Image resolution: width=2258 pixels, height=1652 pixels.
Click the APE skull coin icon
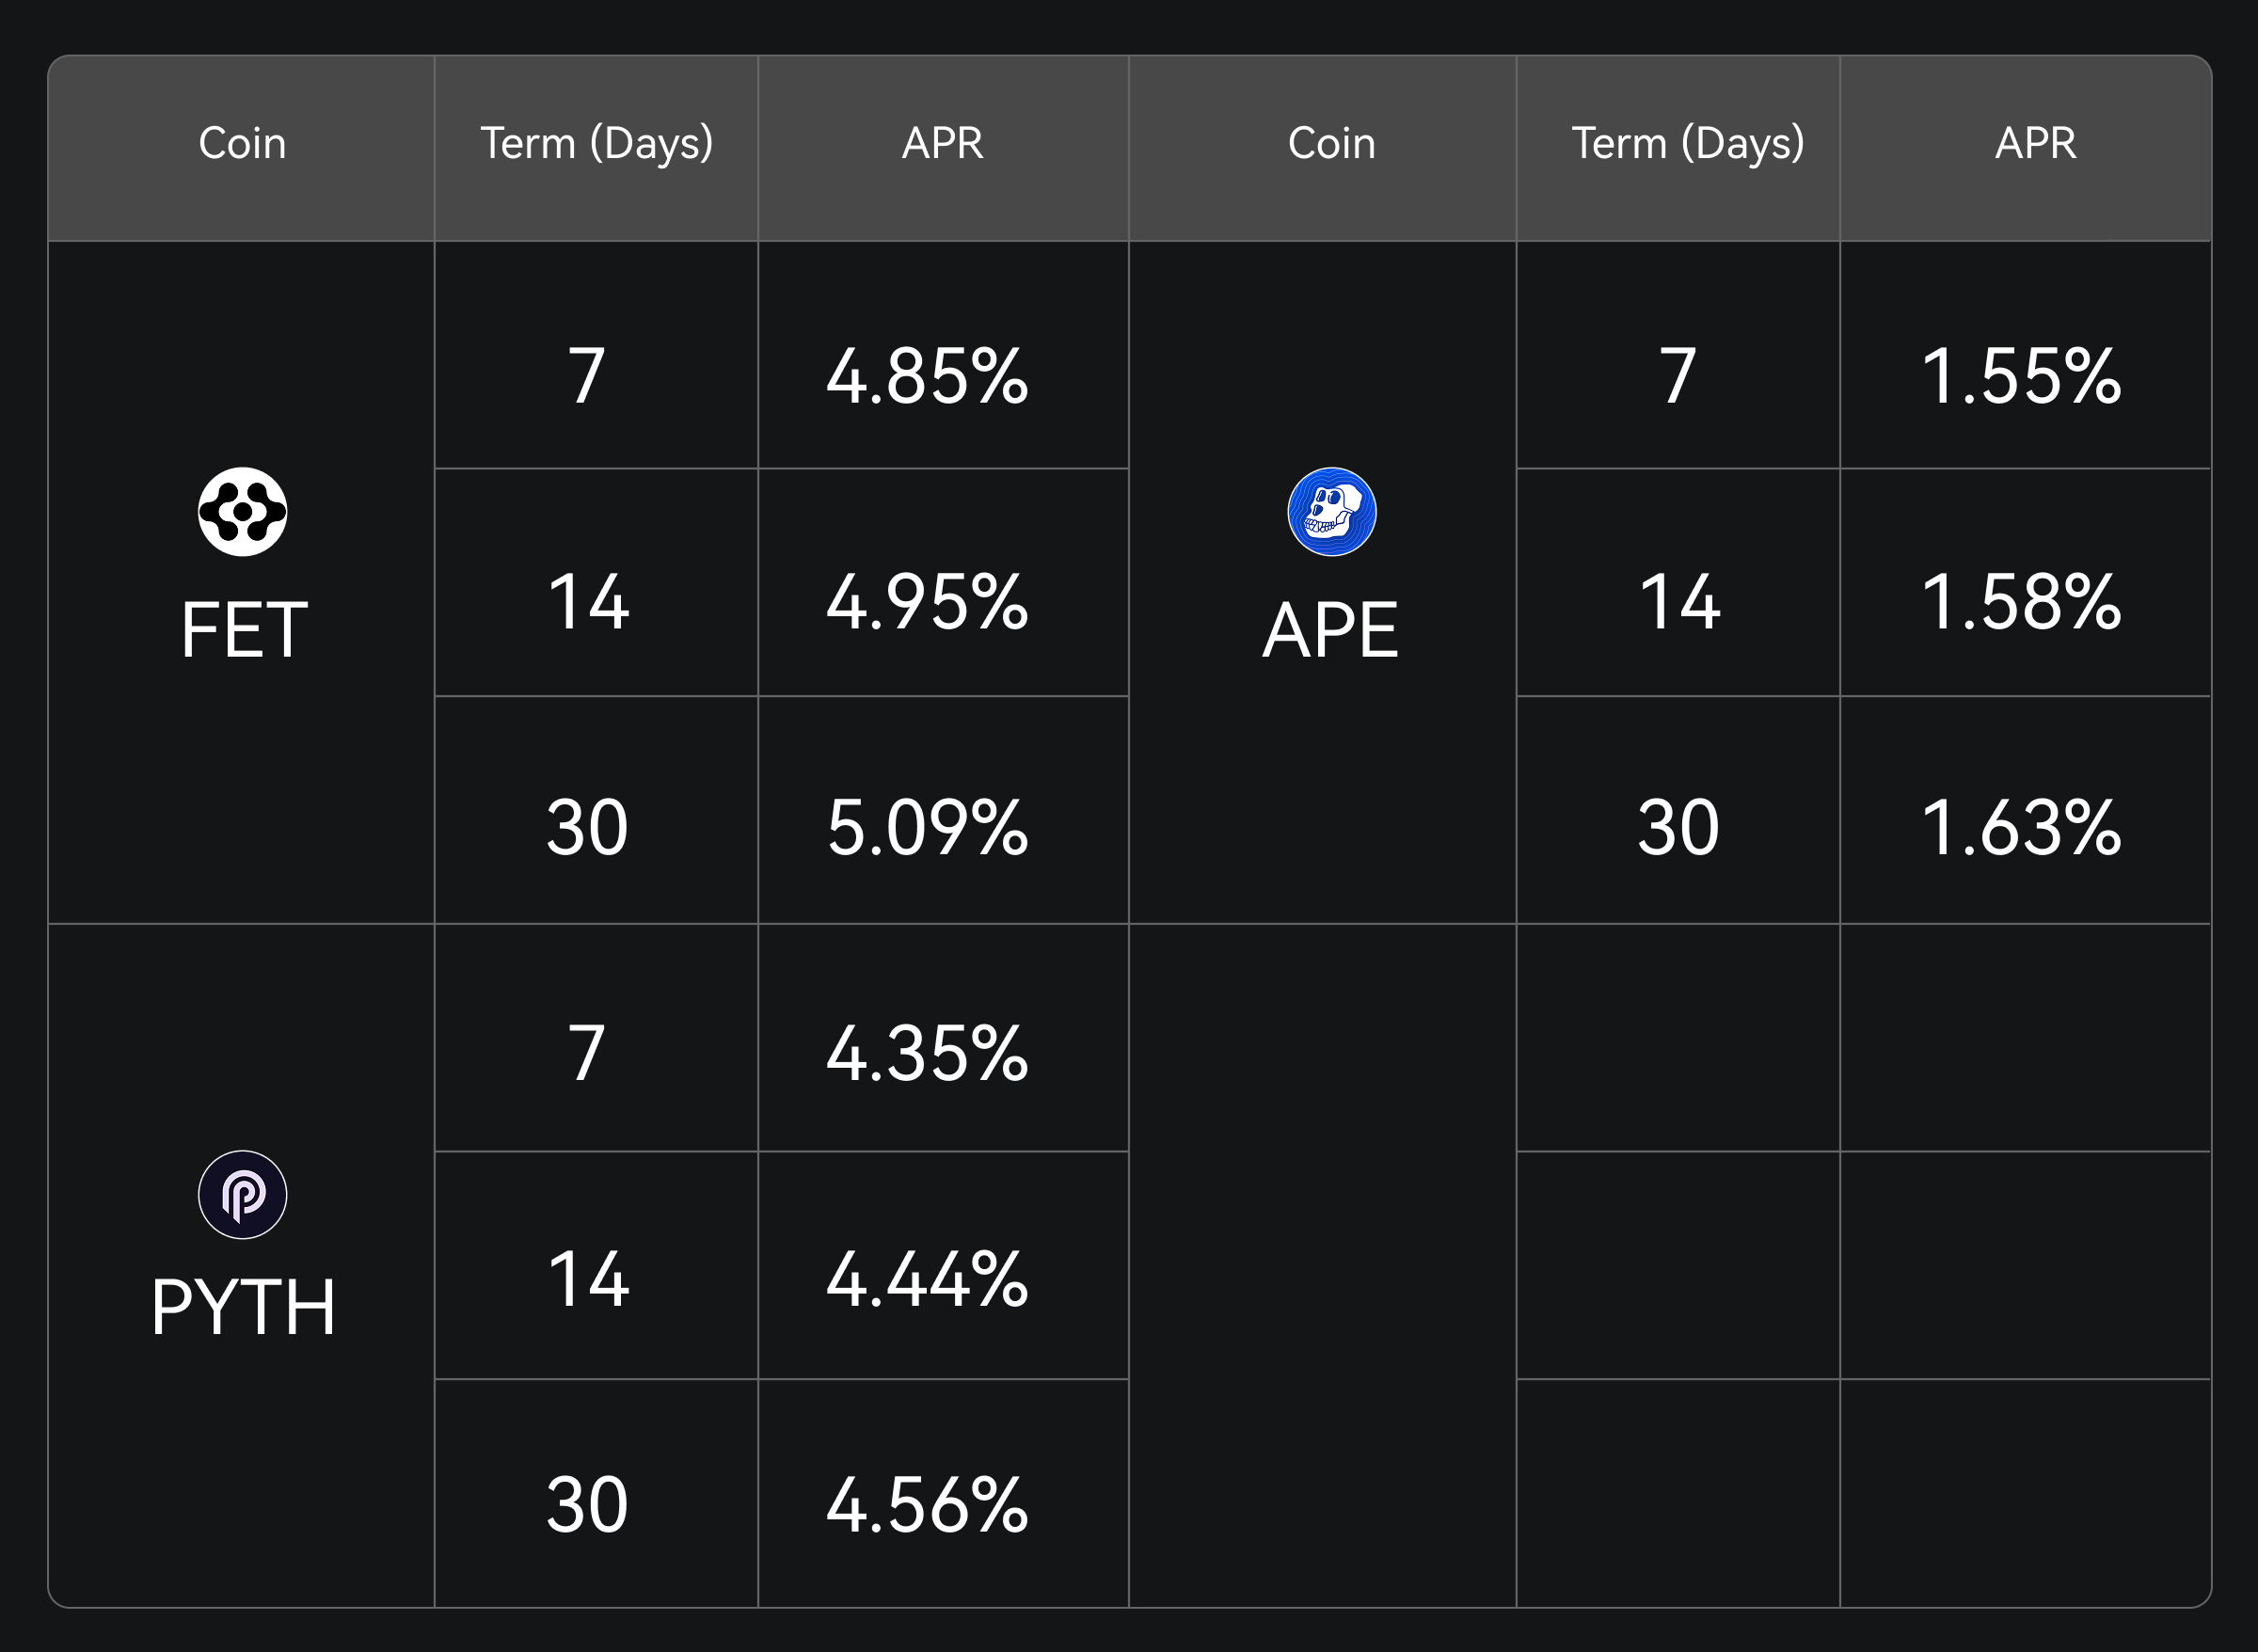1331,512
